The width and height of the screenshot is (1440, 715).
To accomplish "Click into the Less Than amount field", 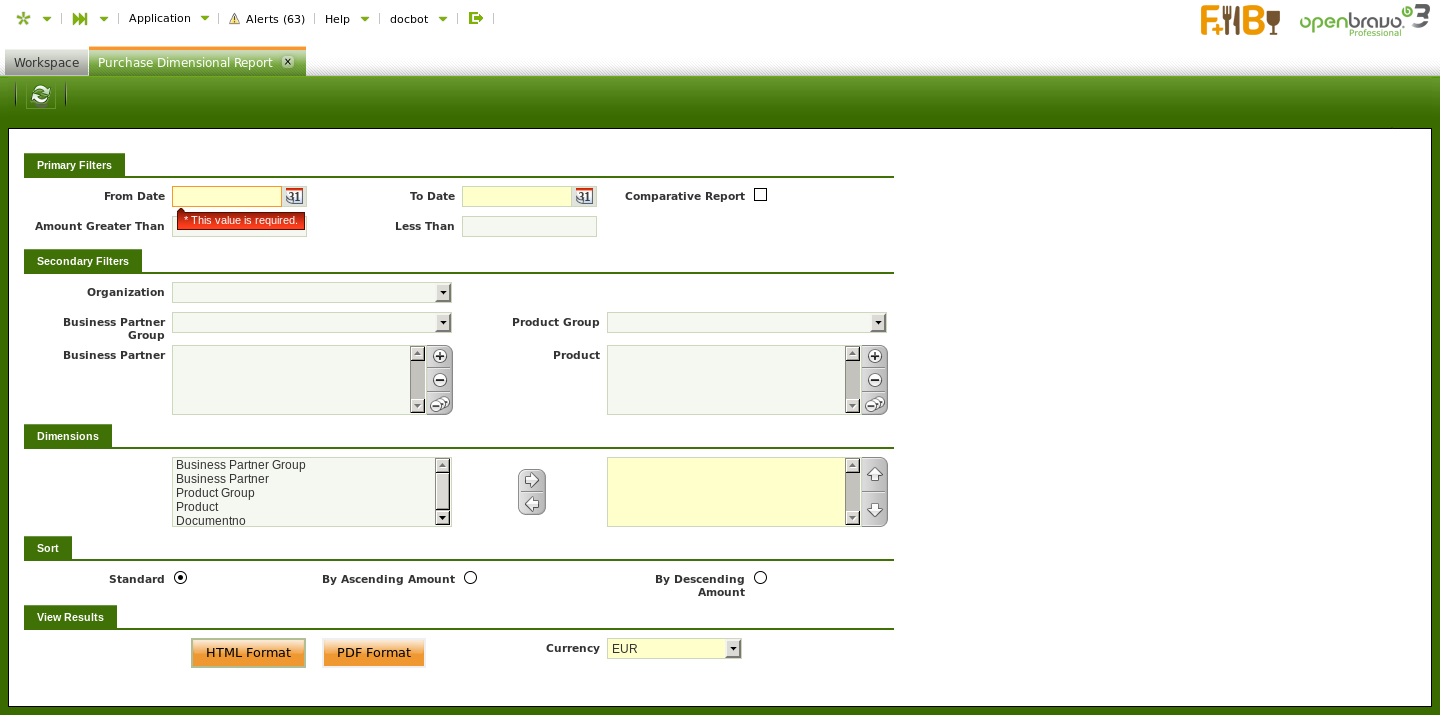I will pos(529,227).
